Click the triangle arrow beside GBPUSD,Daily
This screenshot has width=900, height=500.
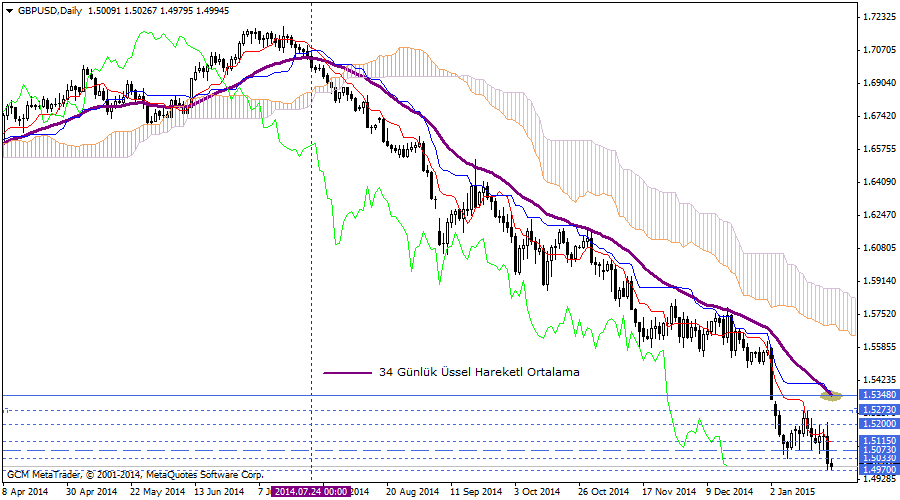[9, 10]
